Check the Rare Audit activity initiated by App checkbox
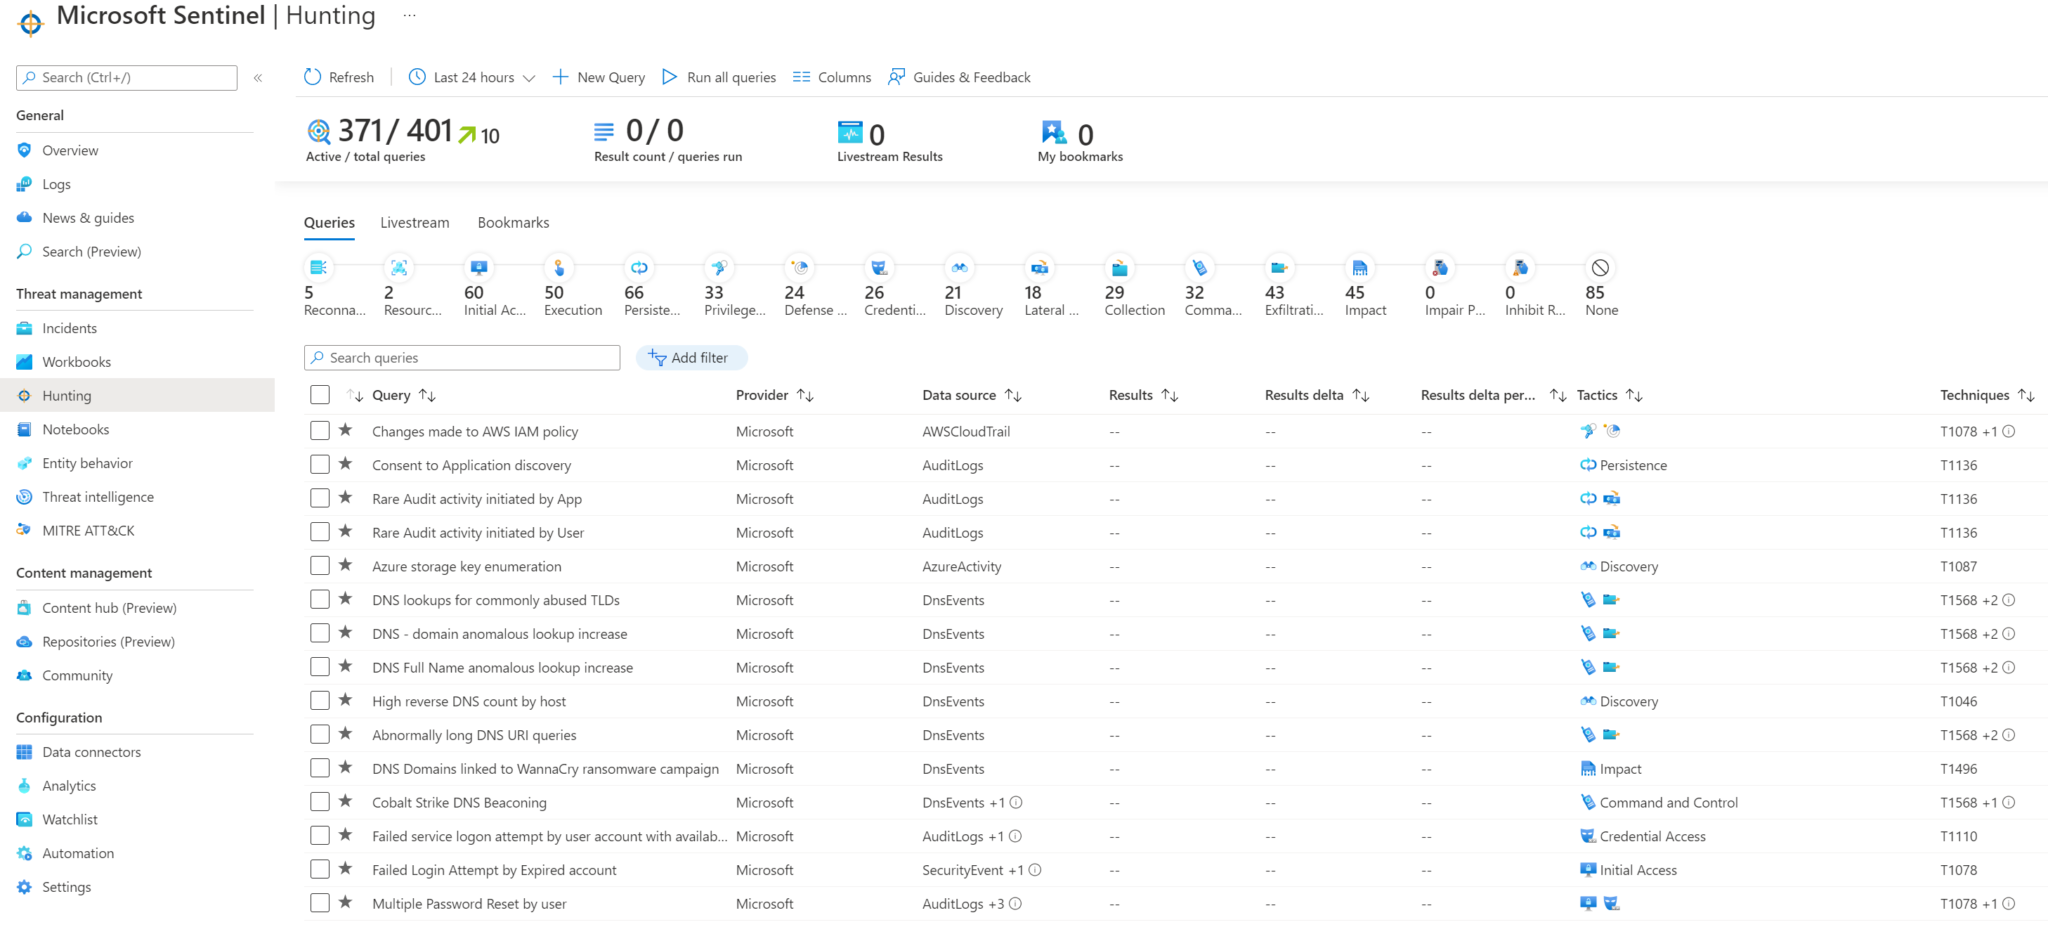 (320, 497)
